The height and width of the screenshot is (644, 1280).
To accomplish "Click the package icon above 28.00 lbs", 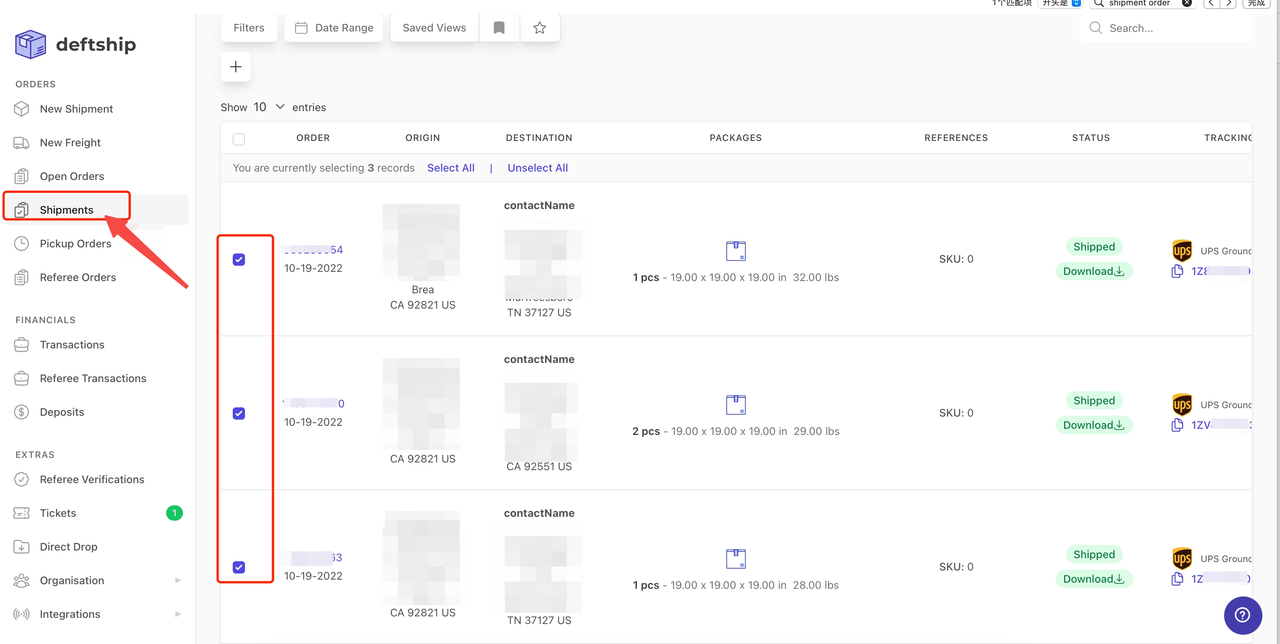I will (736, 559).
